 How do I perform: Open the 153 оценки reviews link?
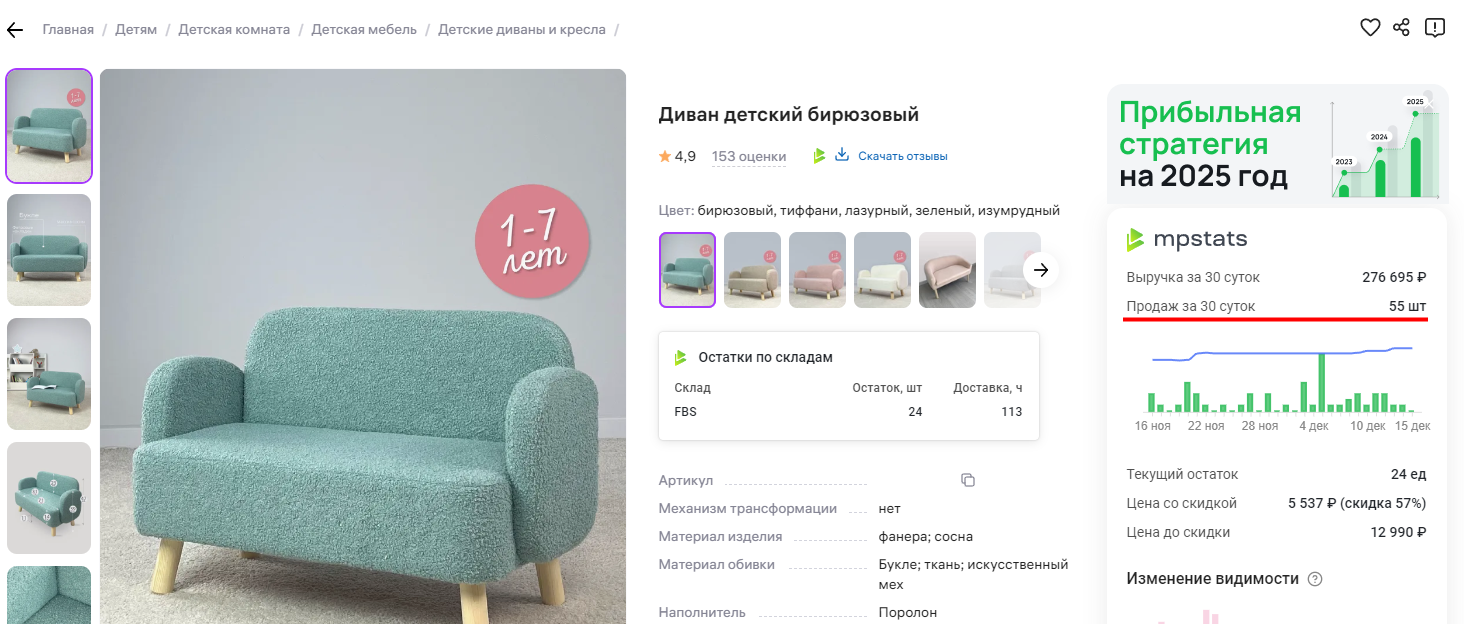coord(749,156)
